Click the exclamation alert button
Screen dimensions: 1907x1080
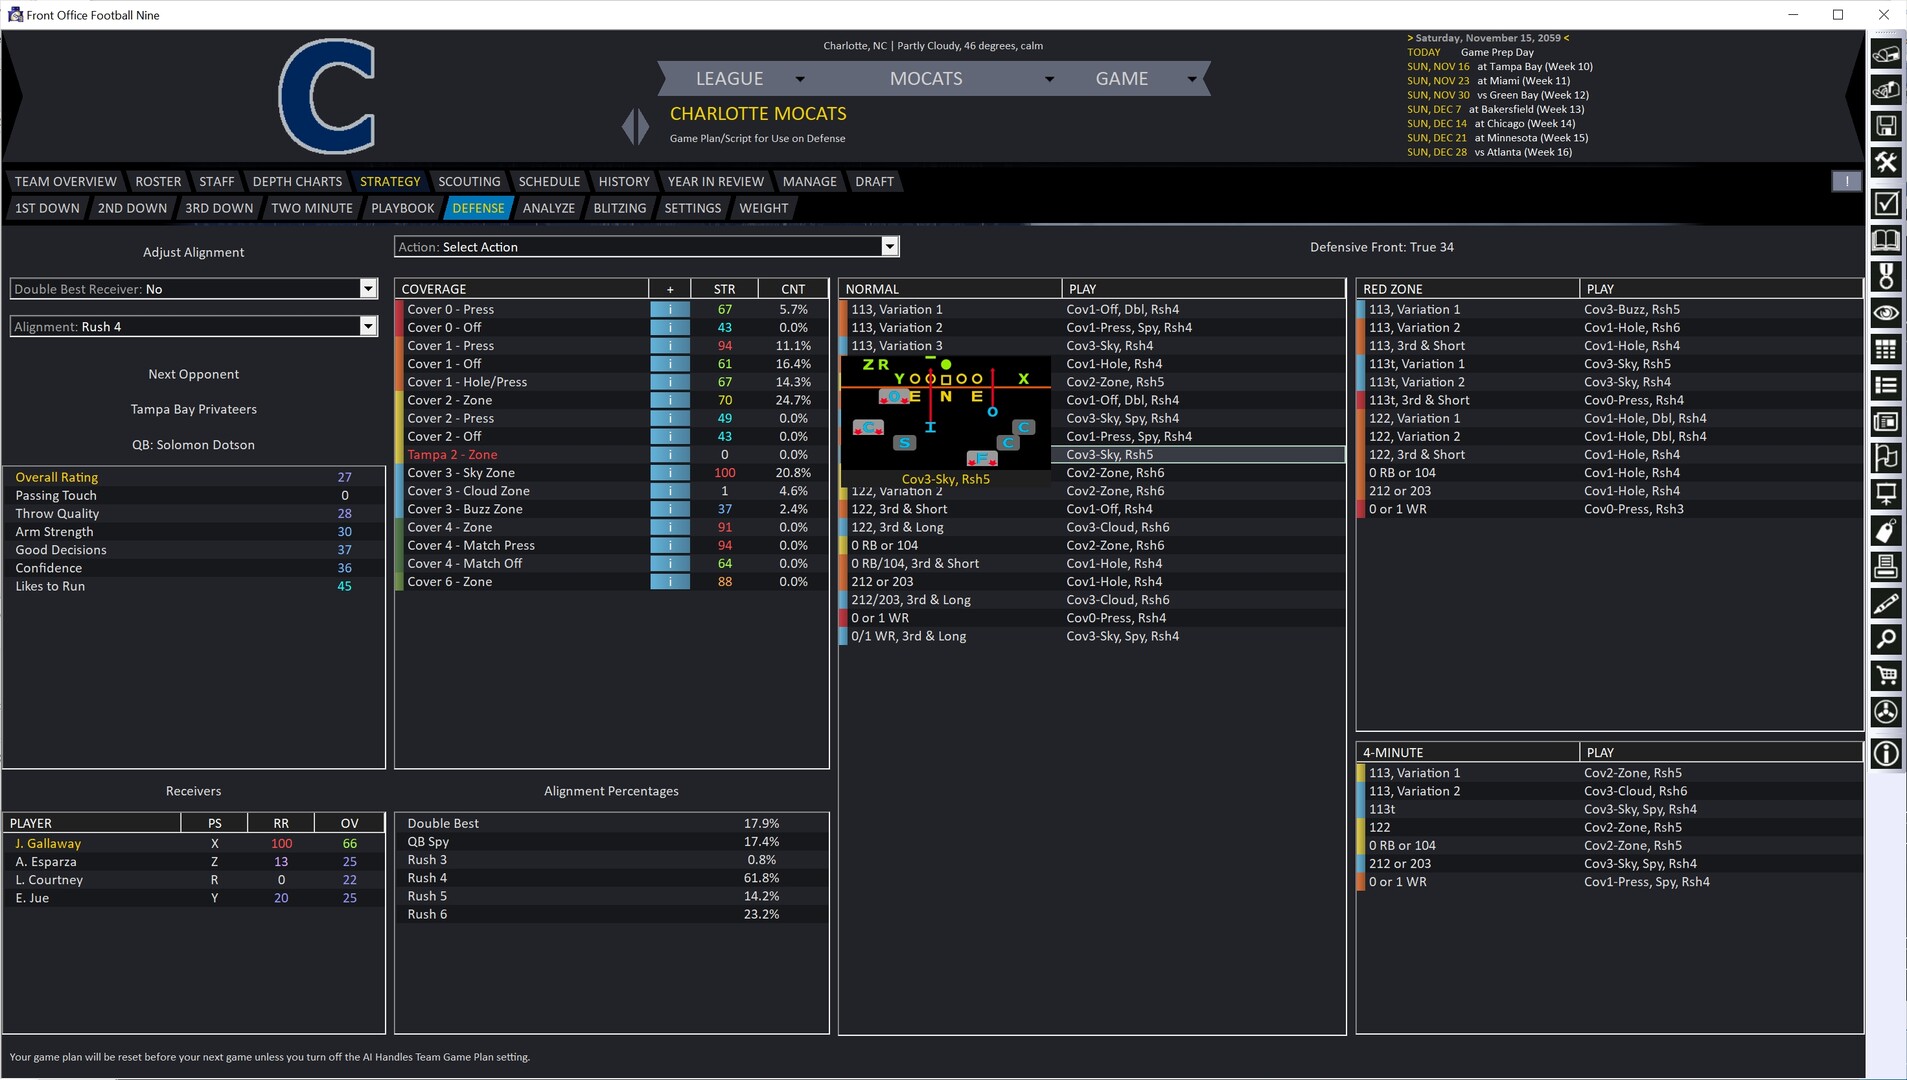point(1846,181)
